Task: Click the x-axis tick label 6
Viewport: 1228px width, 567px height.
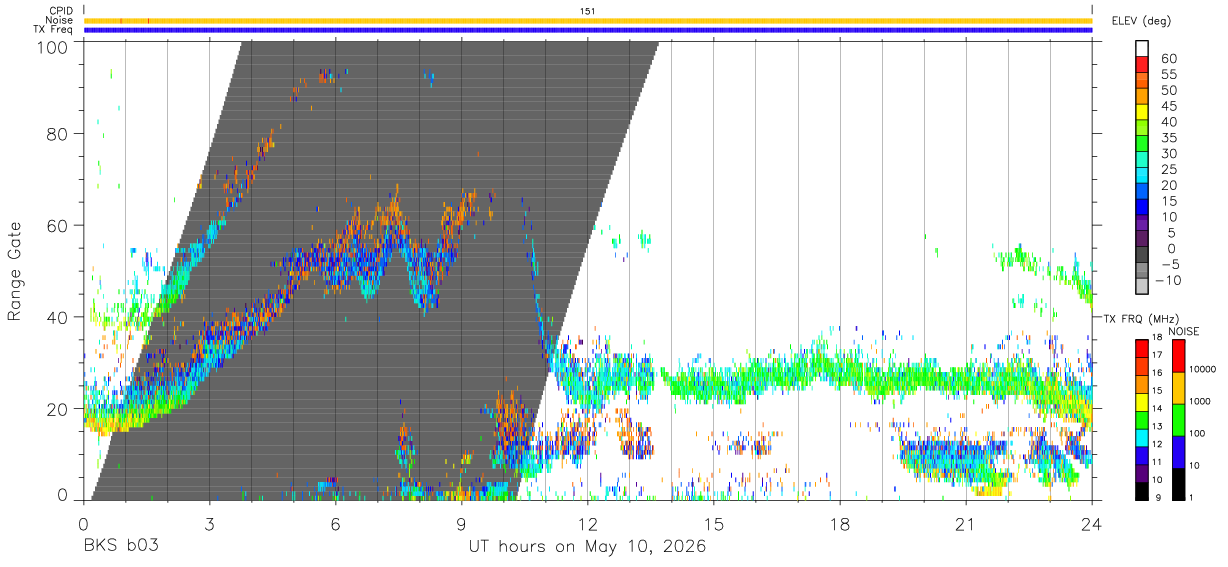Action: point(336,523)
